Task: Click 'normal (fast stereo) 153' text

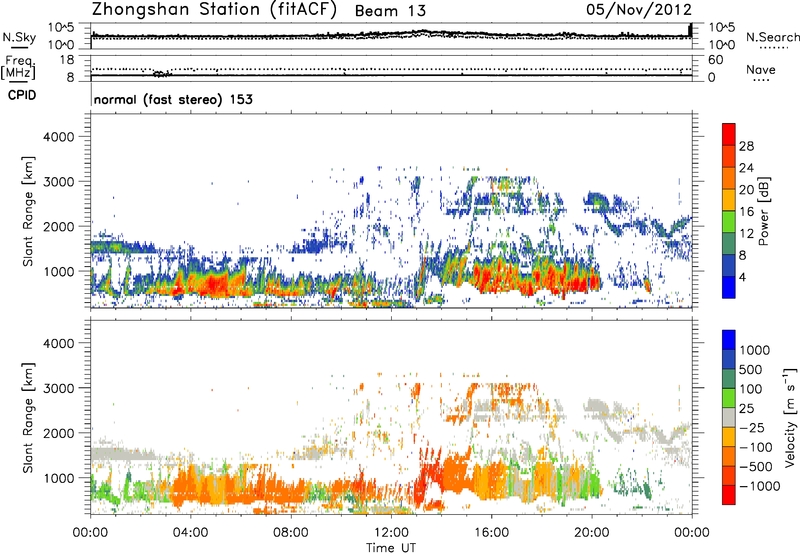Action: 173,99
